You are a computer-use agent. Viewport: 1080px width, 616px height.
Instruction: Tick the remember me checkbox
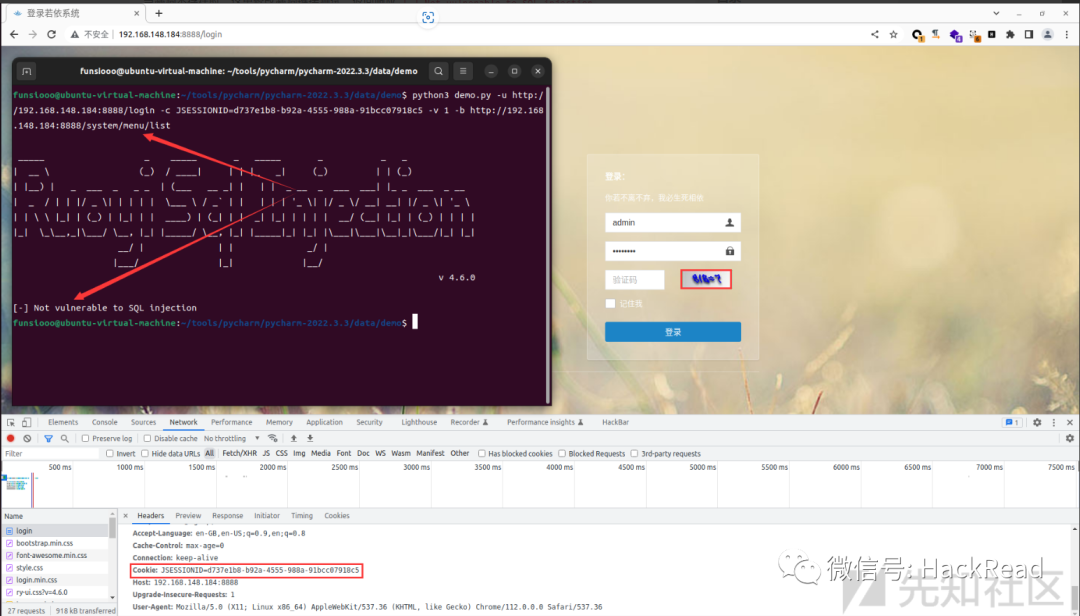point(610,303)
